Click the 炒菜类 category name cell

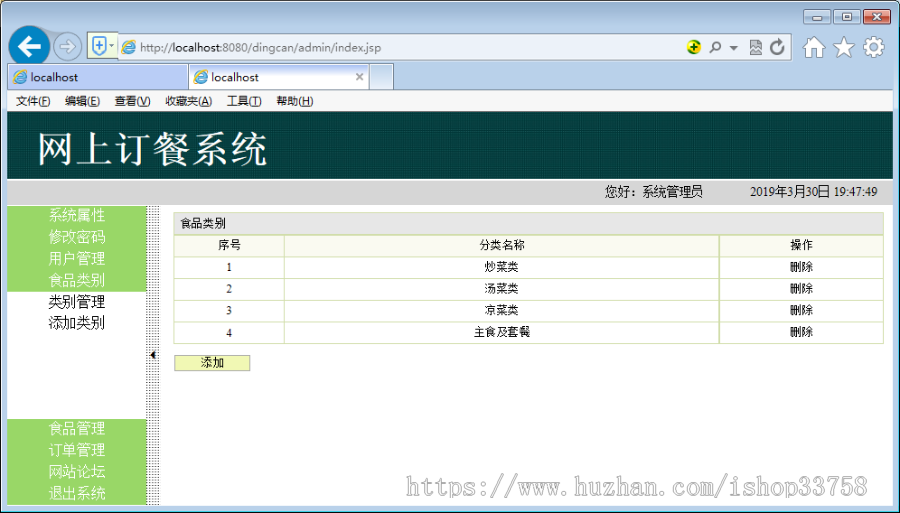point(502,267)
